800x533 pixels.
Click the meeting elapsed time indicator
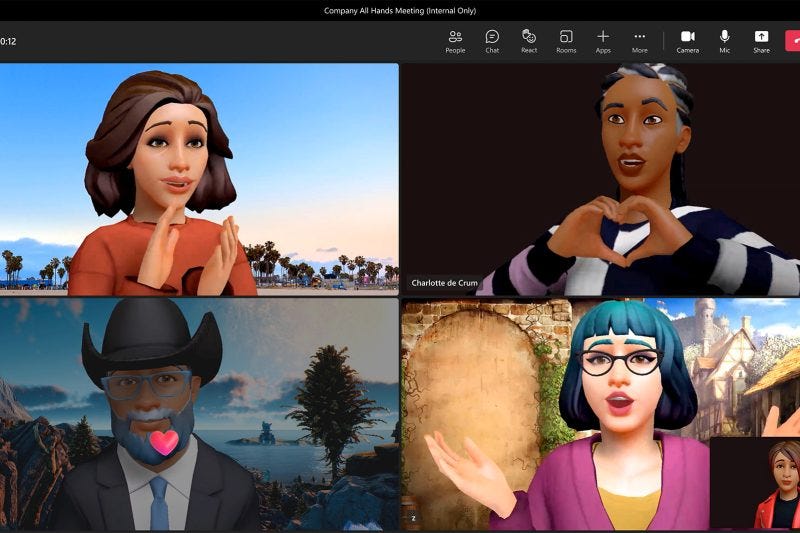tap(8, 41)
